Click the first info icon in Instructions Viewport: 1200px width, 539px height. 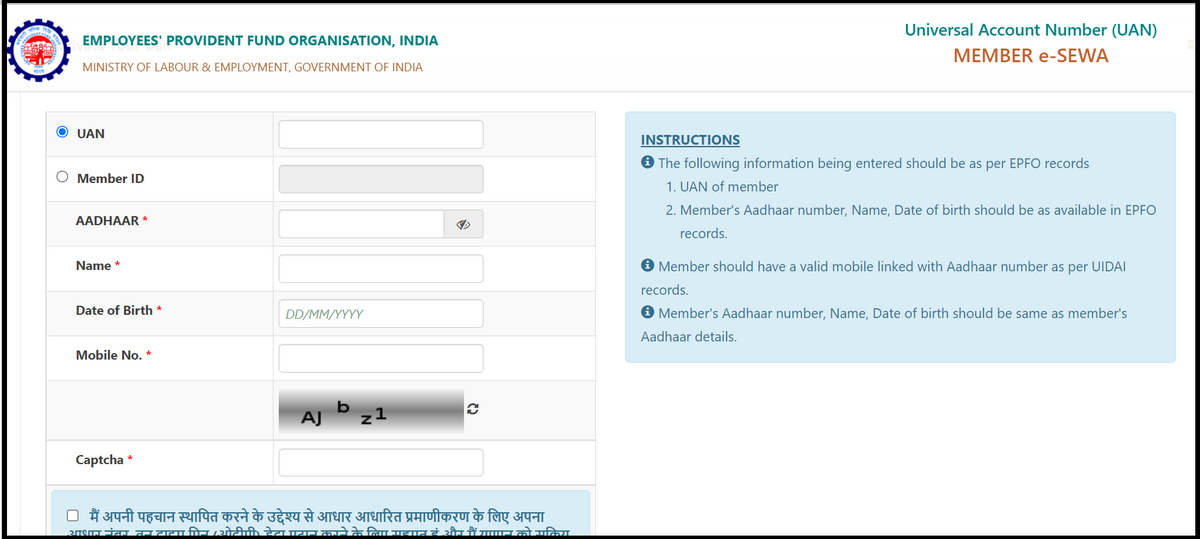click(647, 163)
